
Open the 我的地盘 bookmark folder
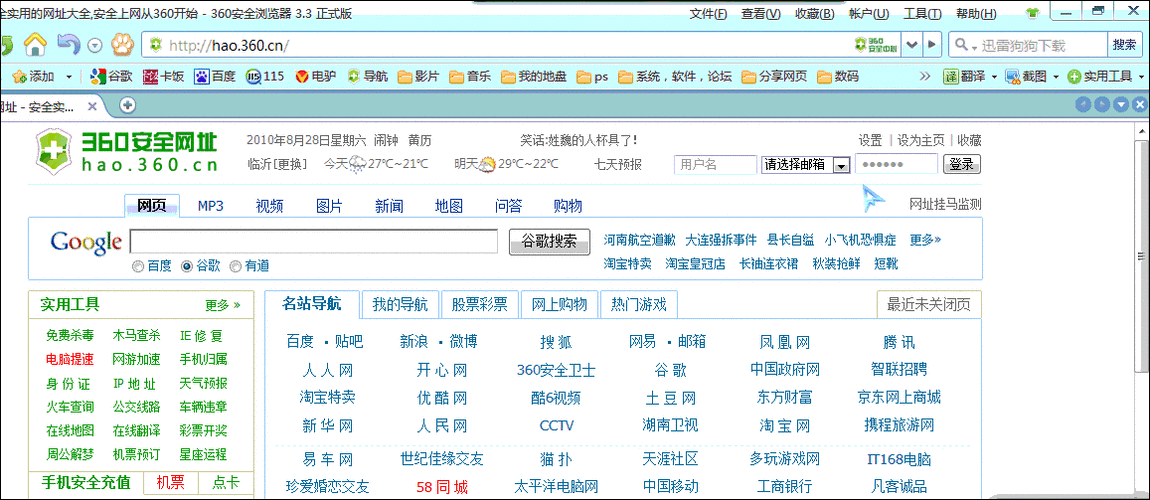tap(534, 76)
